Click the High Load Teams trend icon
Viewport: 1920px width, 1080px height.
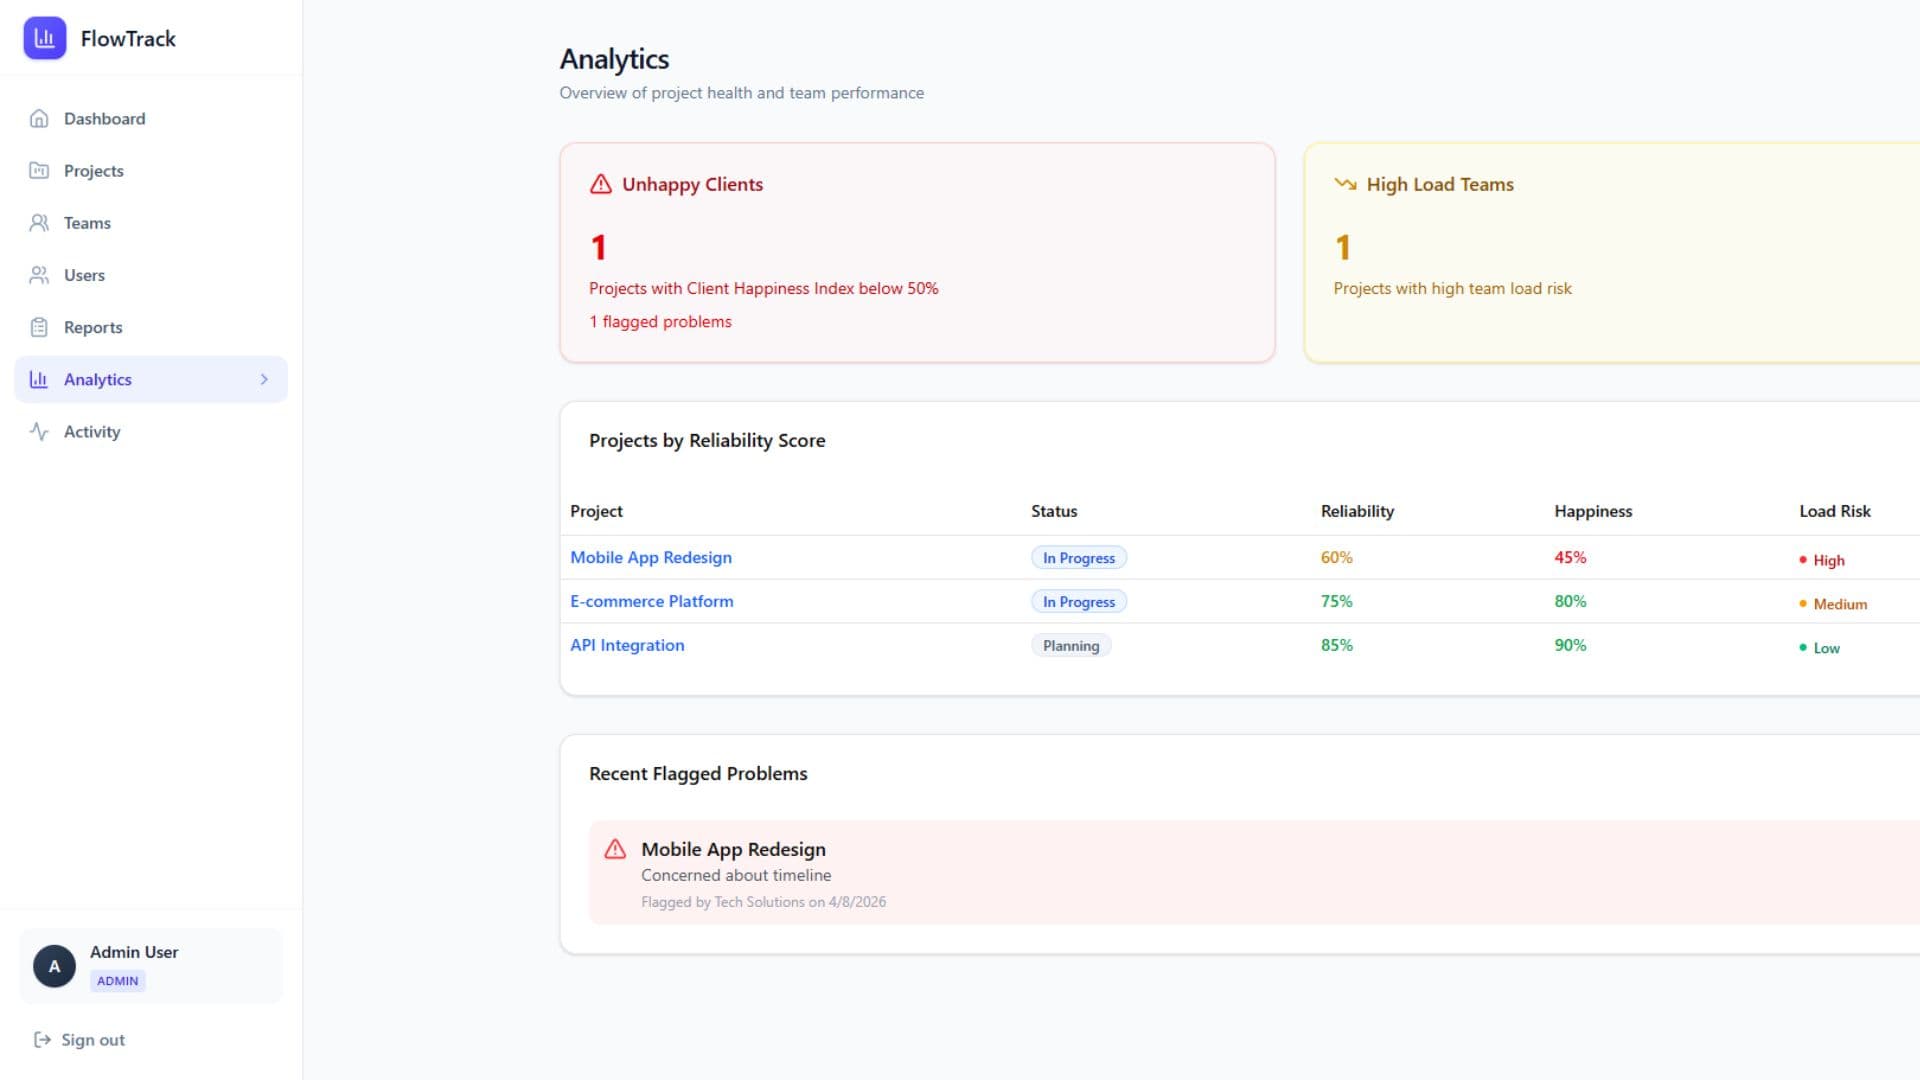click(1345, 184)
